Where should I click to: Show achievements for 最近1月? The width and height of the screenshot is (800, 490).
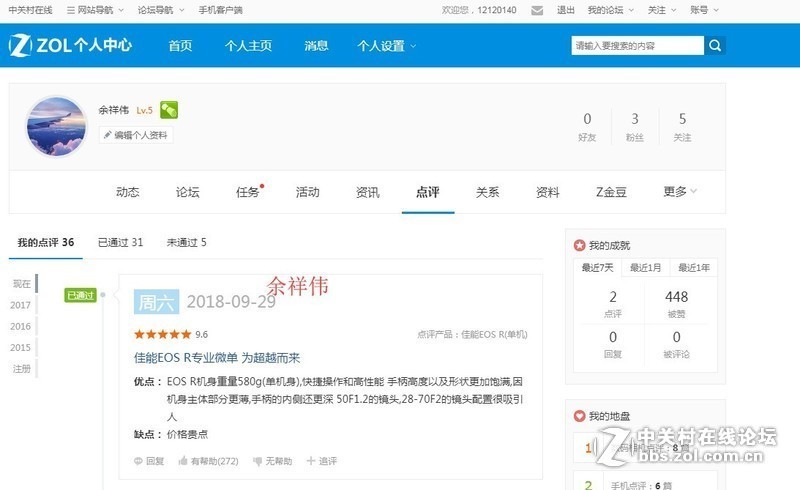click(x=644, y=268)
